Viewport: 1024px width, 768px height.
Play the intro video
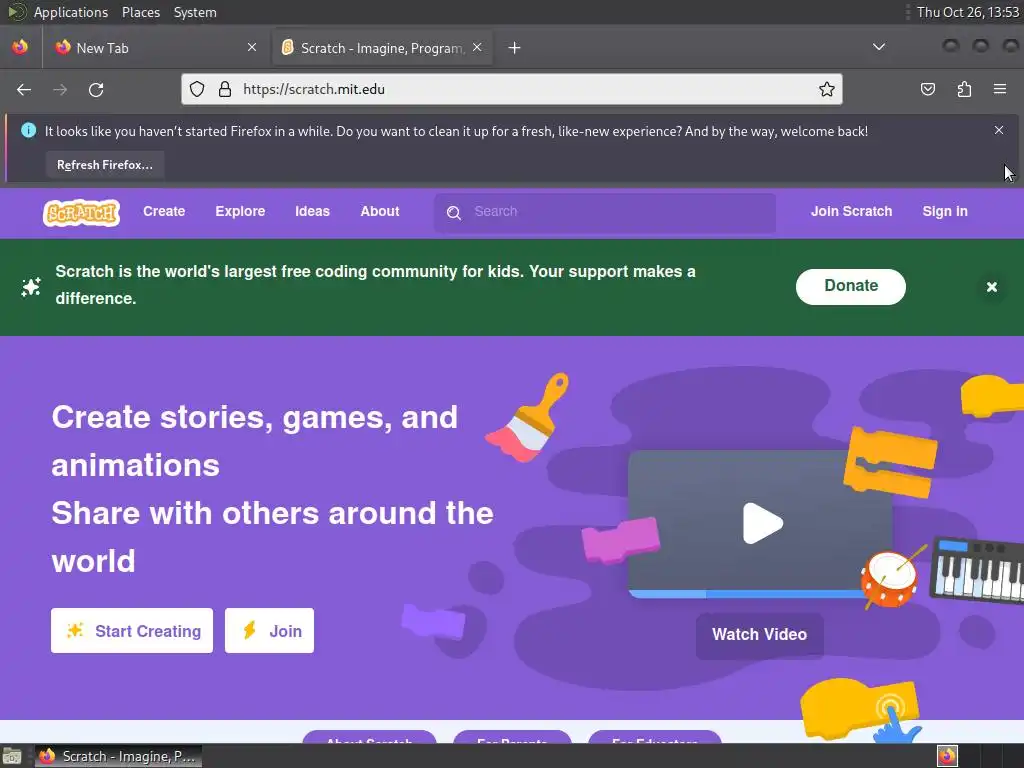coord(761,523)
